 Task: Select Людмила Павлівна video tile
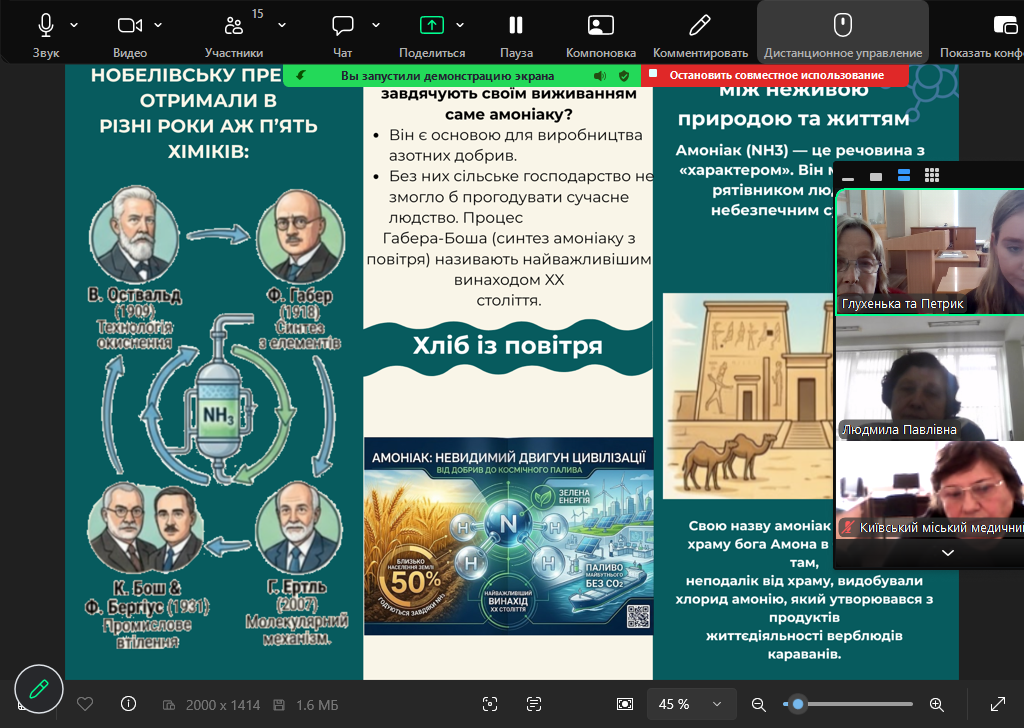930,378
